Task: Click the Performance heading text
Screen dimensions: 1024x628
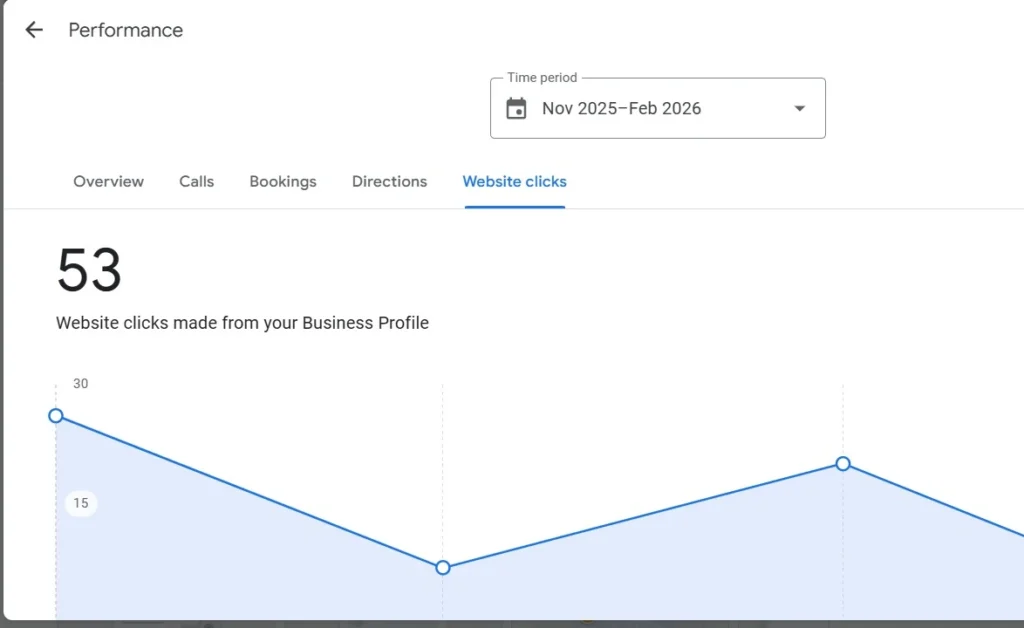Action: 125,30
